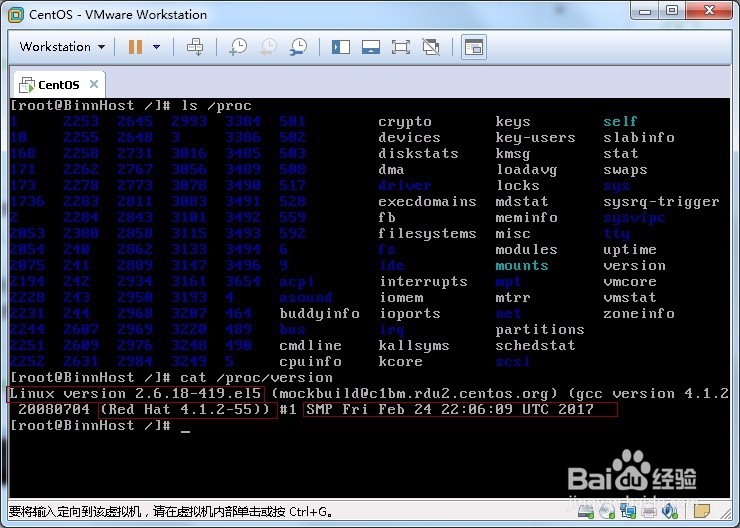Click the 'loadavg' entry
This screenshot has width=740, height=528.
[x=526, y=169]
